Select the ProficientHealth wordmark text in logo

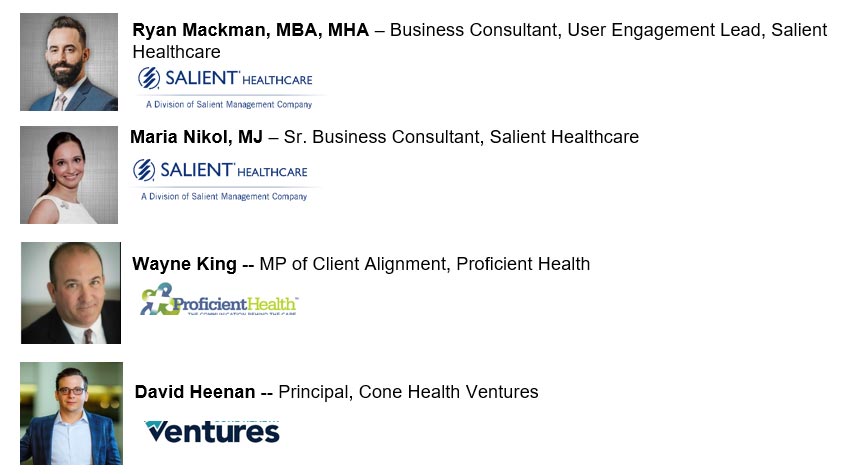(236, 301)
